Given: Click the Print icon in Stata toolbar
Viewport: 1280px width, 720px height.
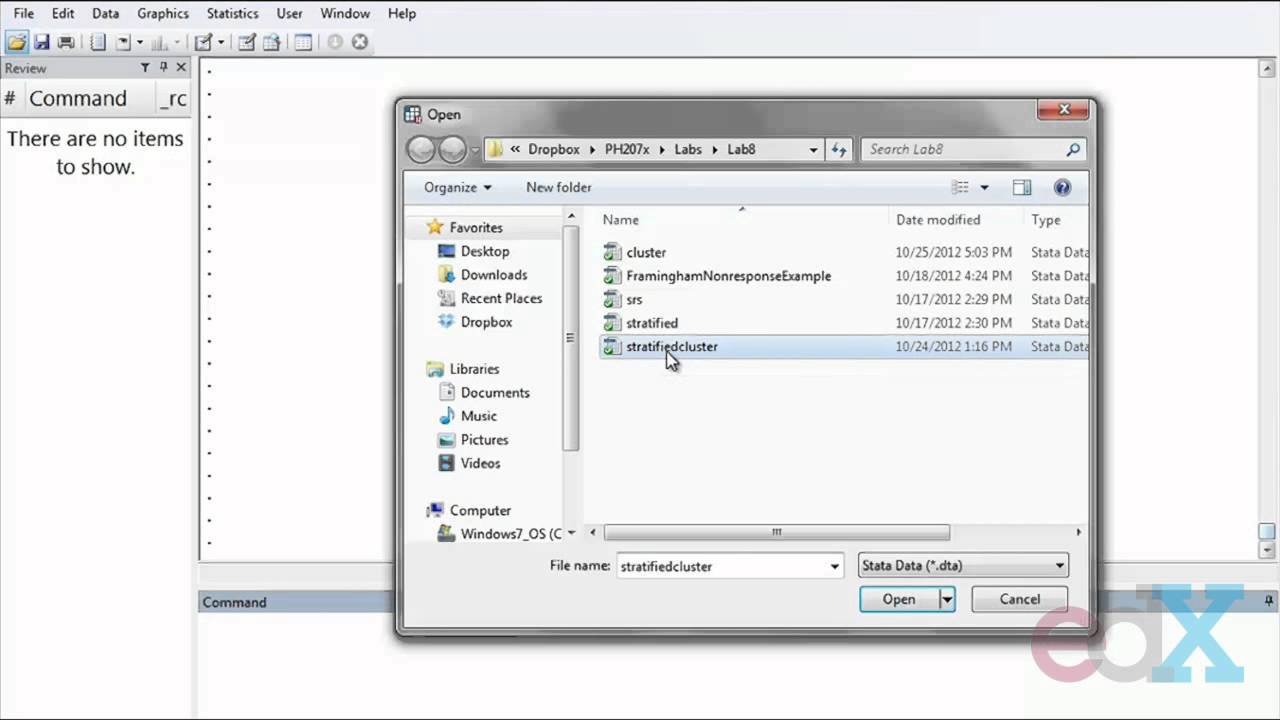Looking at the screenshot, I should coord(66,42).
